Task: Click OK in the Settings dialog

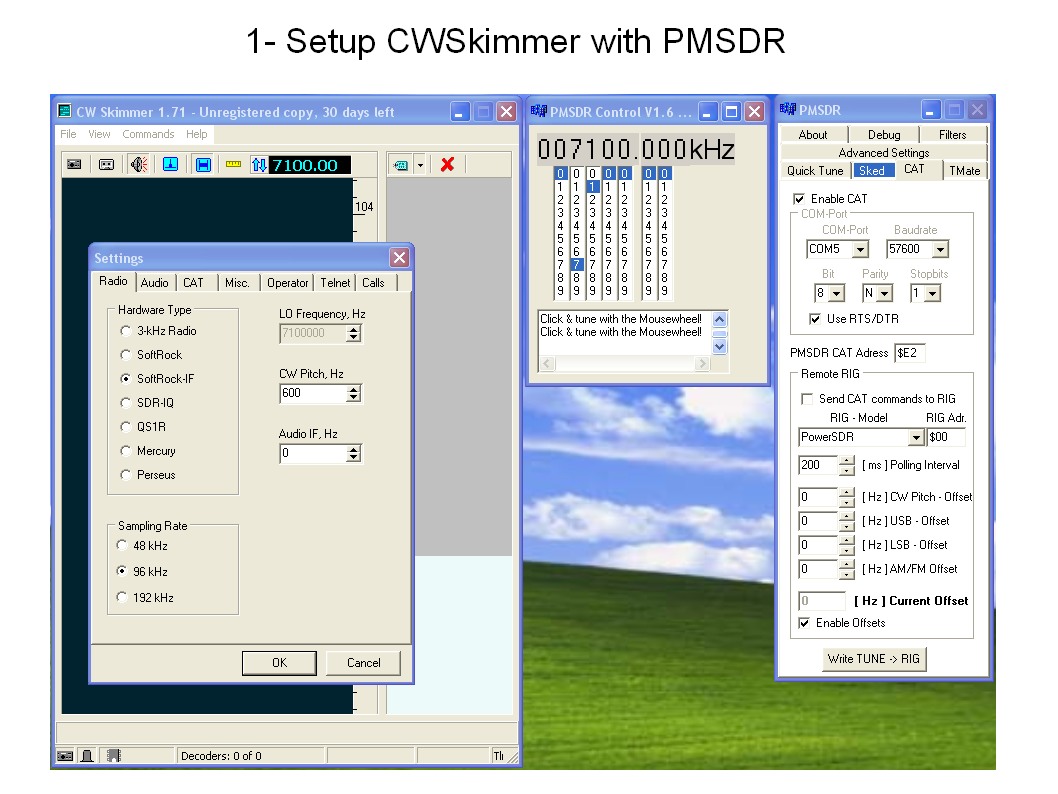Action: [x=279, y=663]
